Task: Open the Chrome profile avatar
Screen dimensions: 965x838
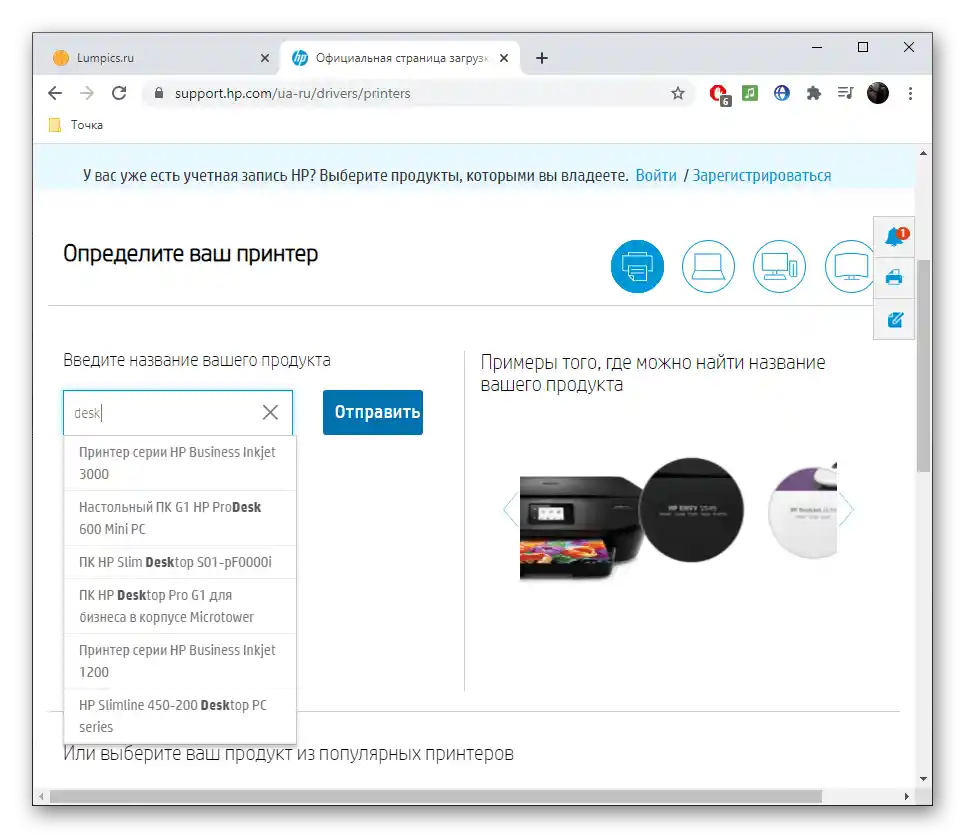Action: pyautogui.click(x=878, y=94)
